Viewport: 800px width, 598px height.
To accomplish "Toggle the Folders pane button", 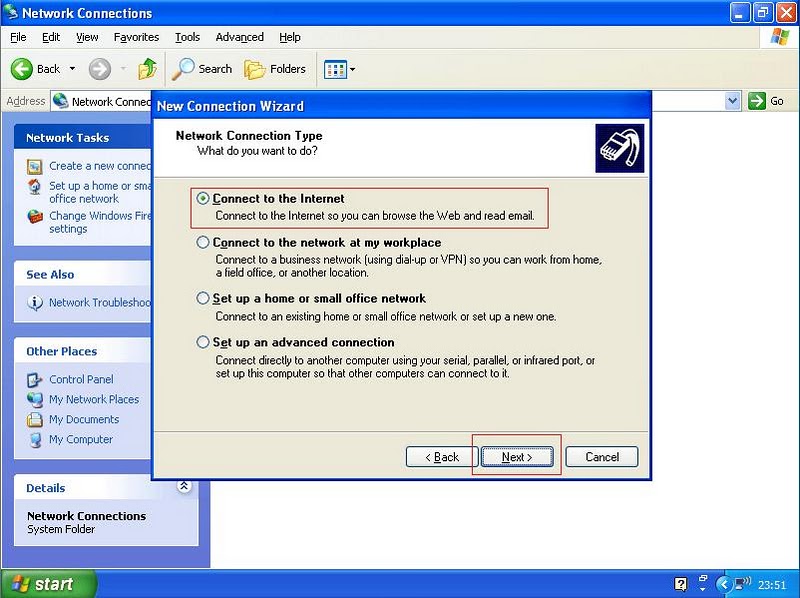I will click(x=275, y=69).
